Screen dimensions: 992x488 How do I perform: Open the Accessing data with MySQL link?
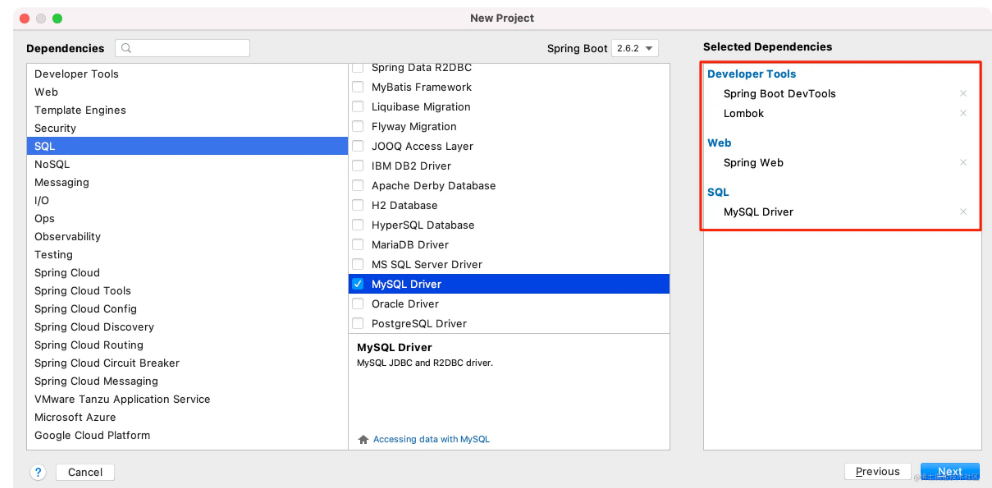(431, 439)
